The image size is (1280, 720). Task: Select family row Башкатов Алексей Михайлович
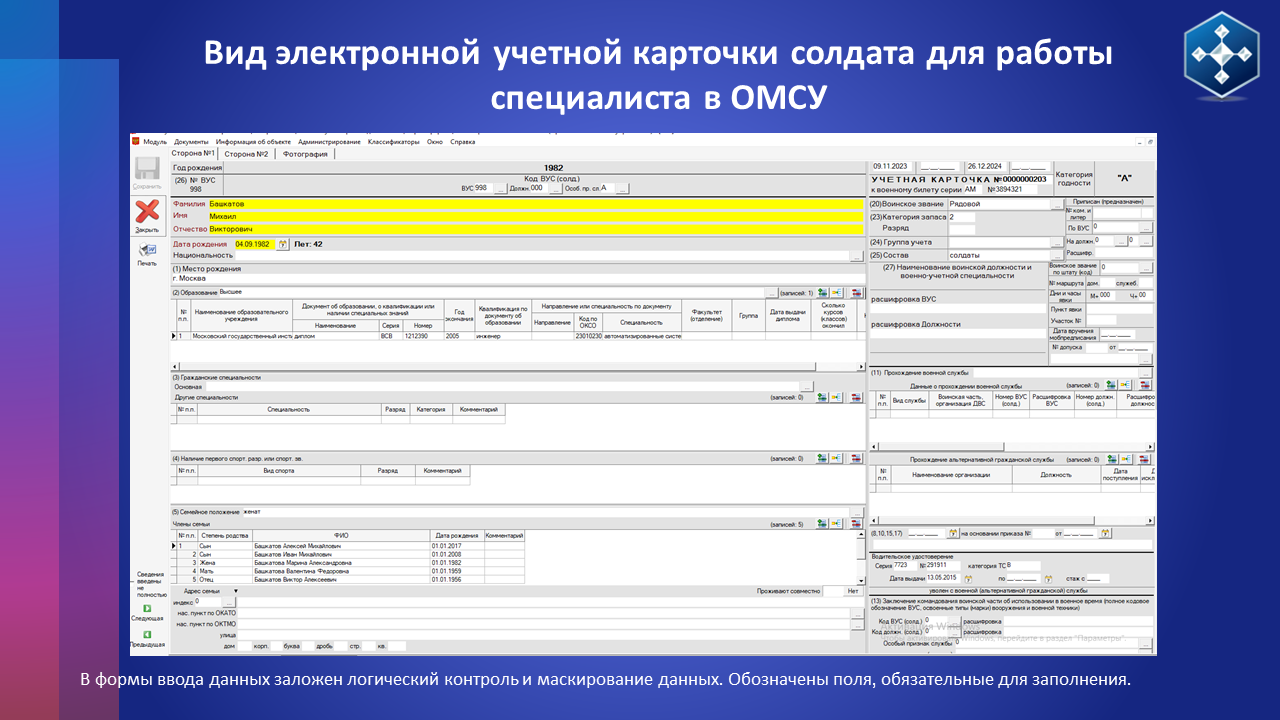(348, 547)
